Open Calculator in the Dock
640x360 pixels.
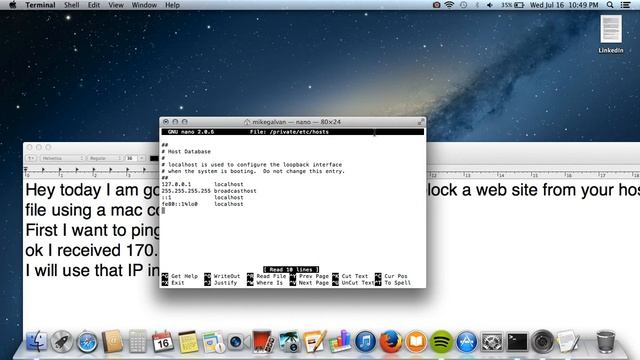click(x=138, y=341)
